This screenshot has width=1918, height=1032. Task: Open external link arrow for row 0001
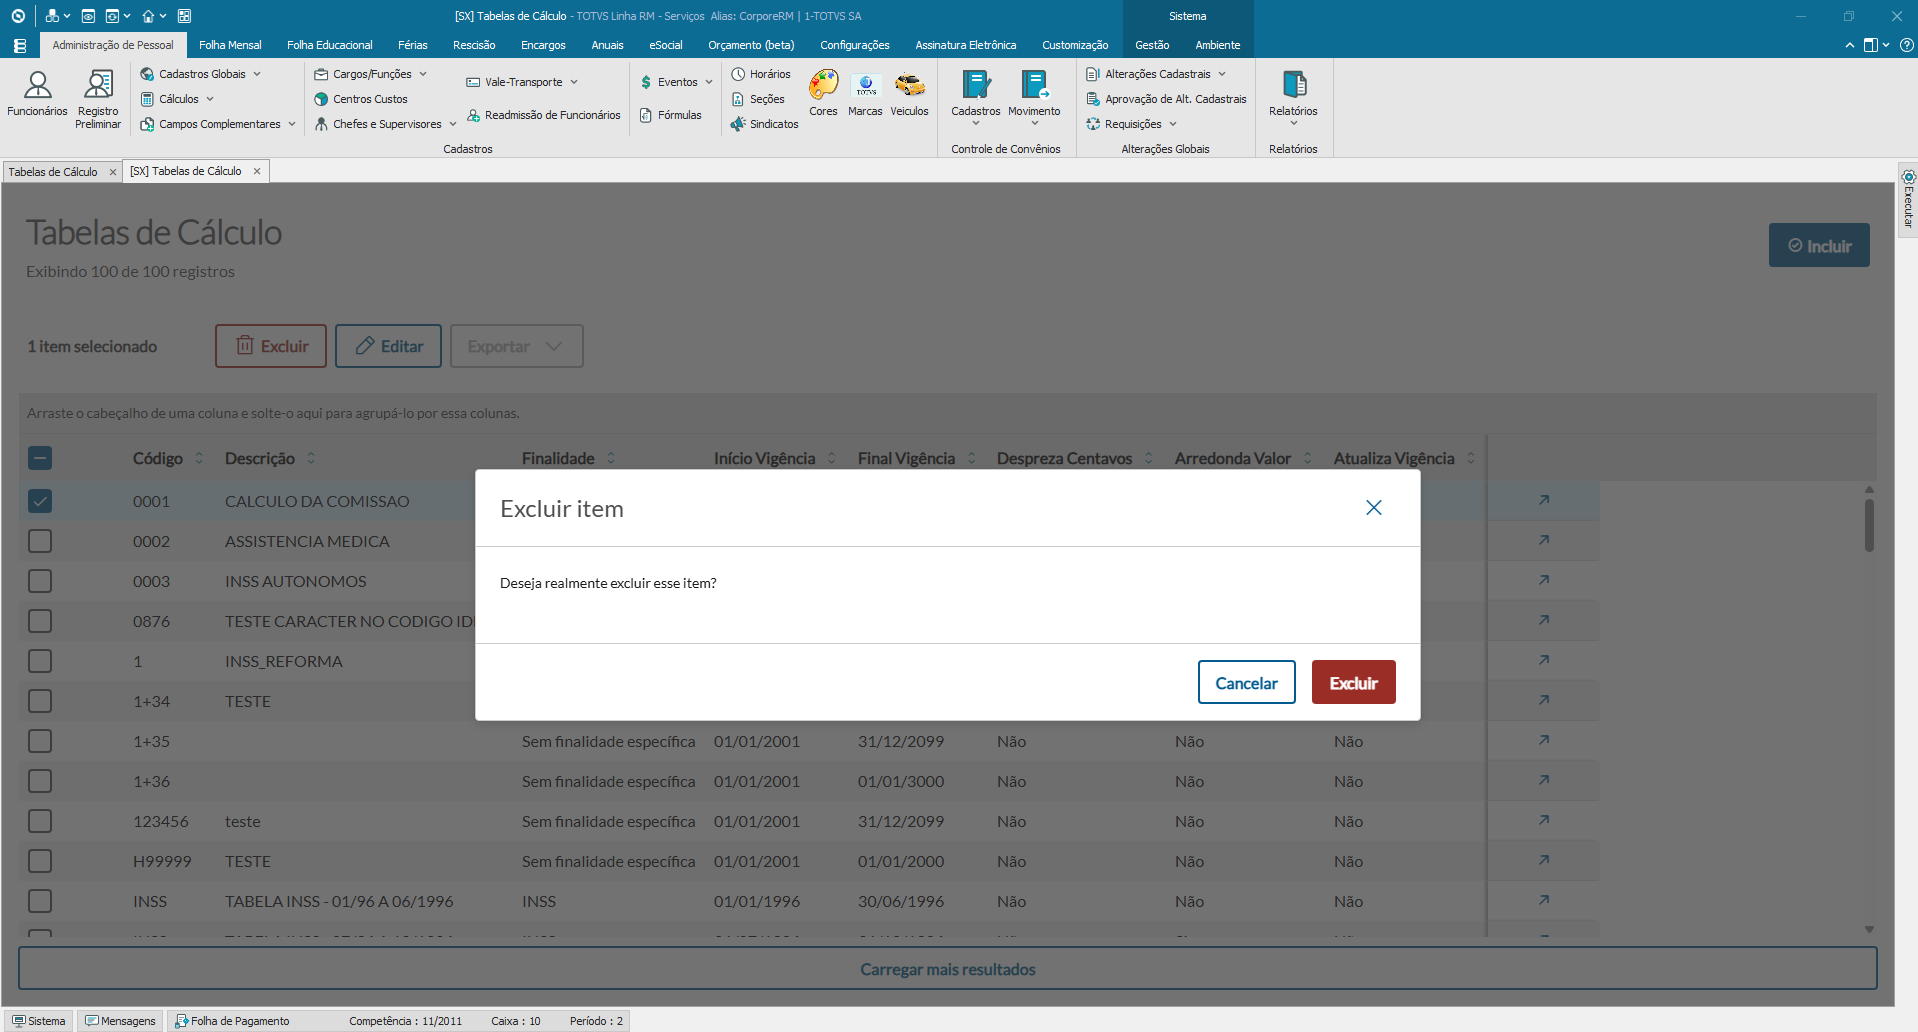(x=1544, y=500)
